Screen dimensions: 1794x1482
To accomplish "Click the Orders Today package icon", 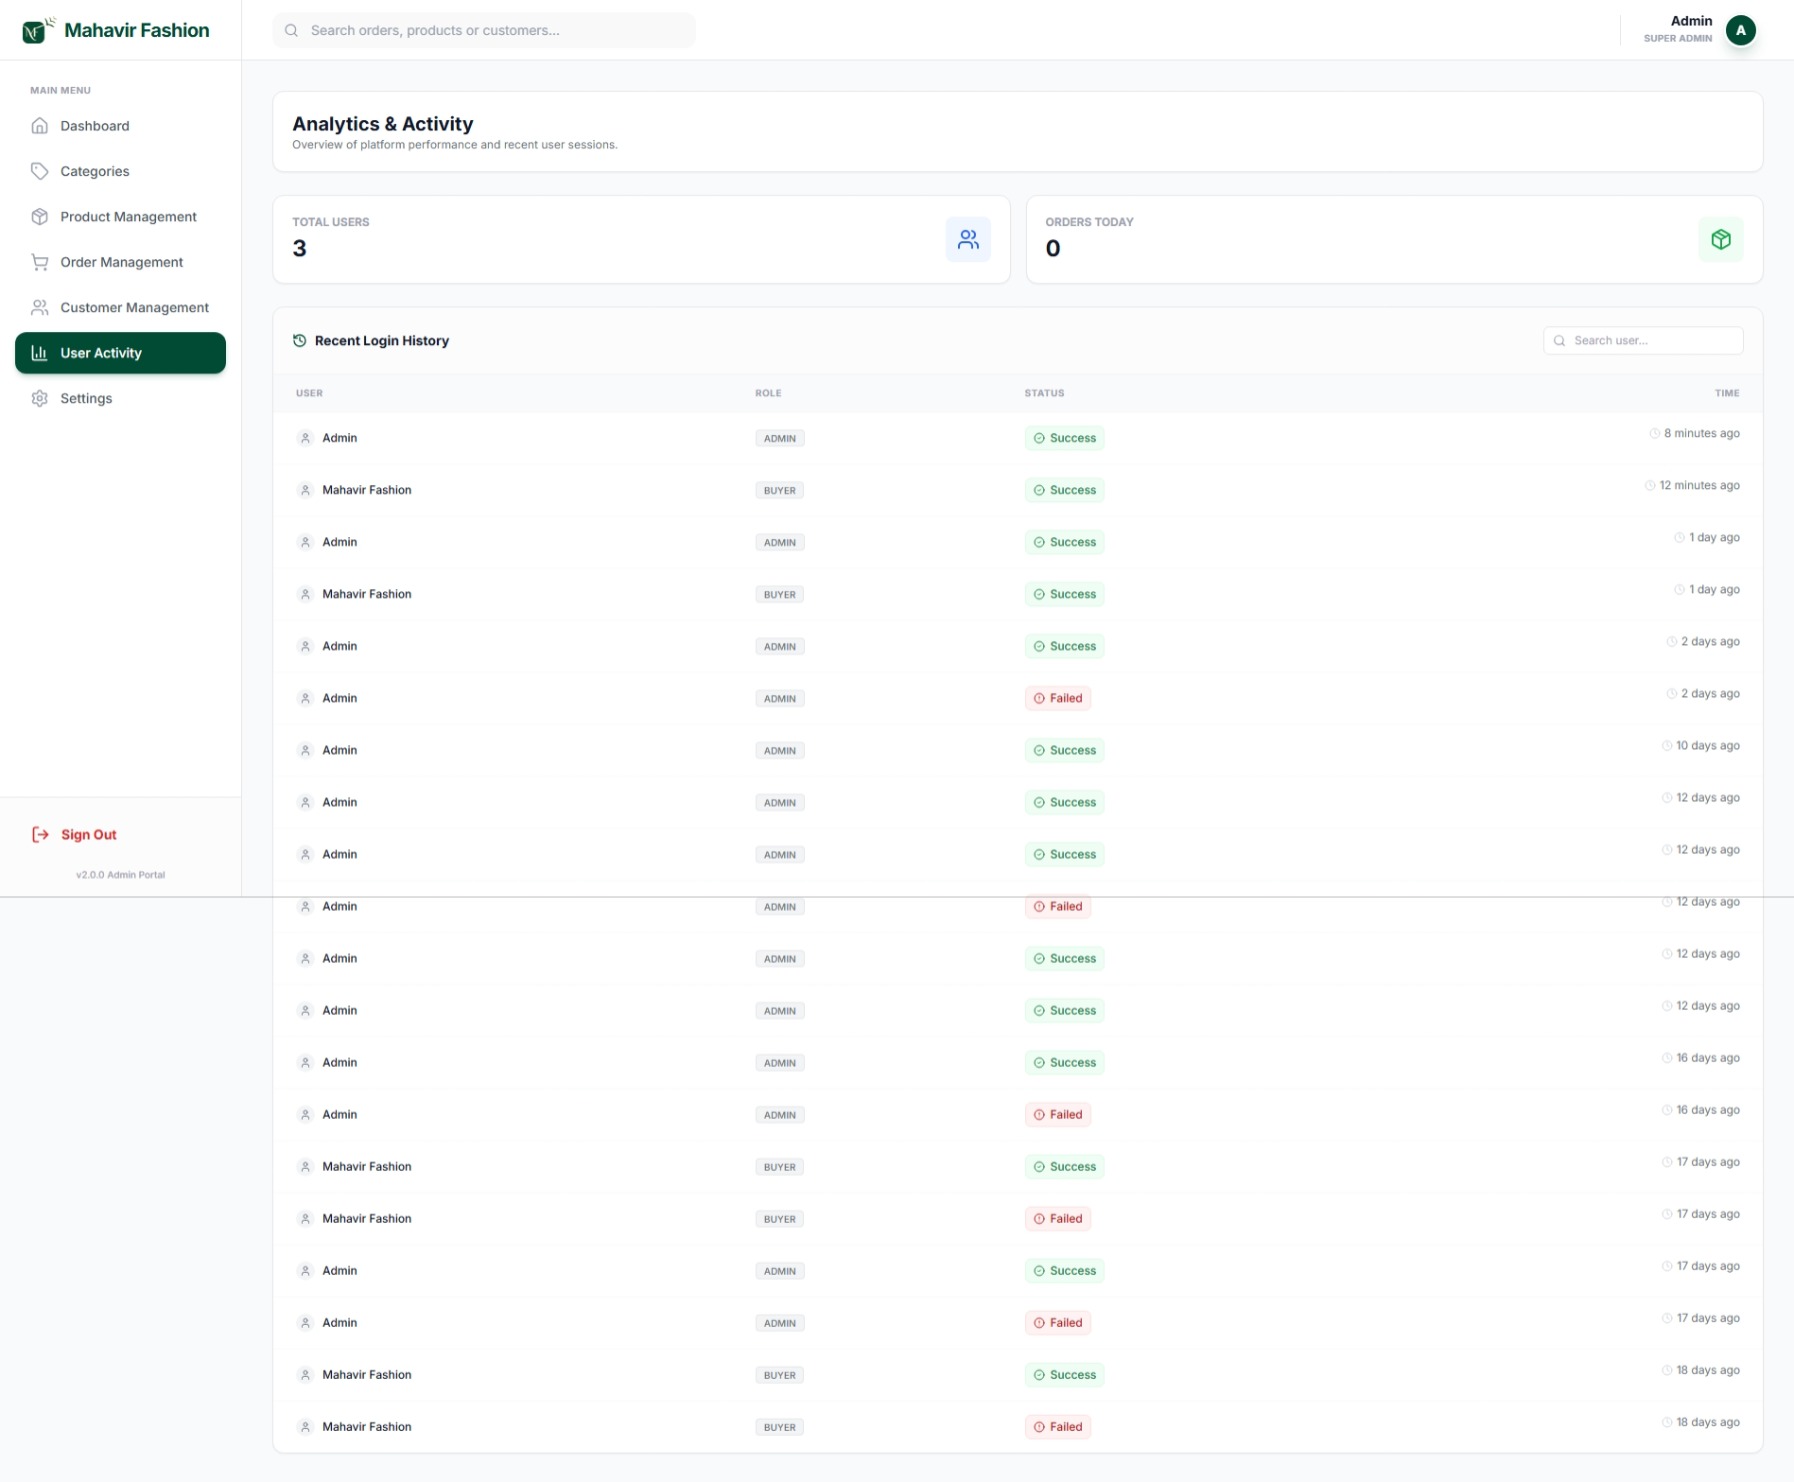I will point(1719,240).
